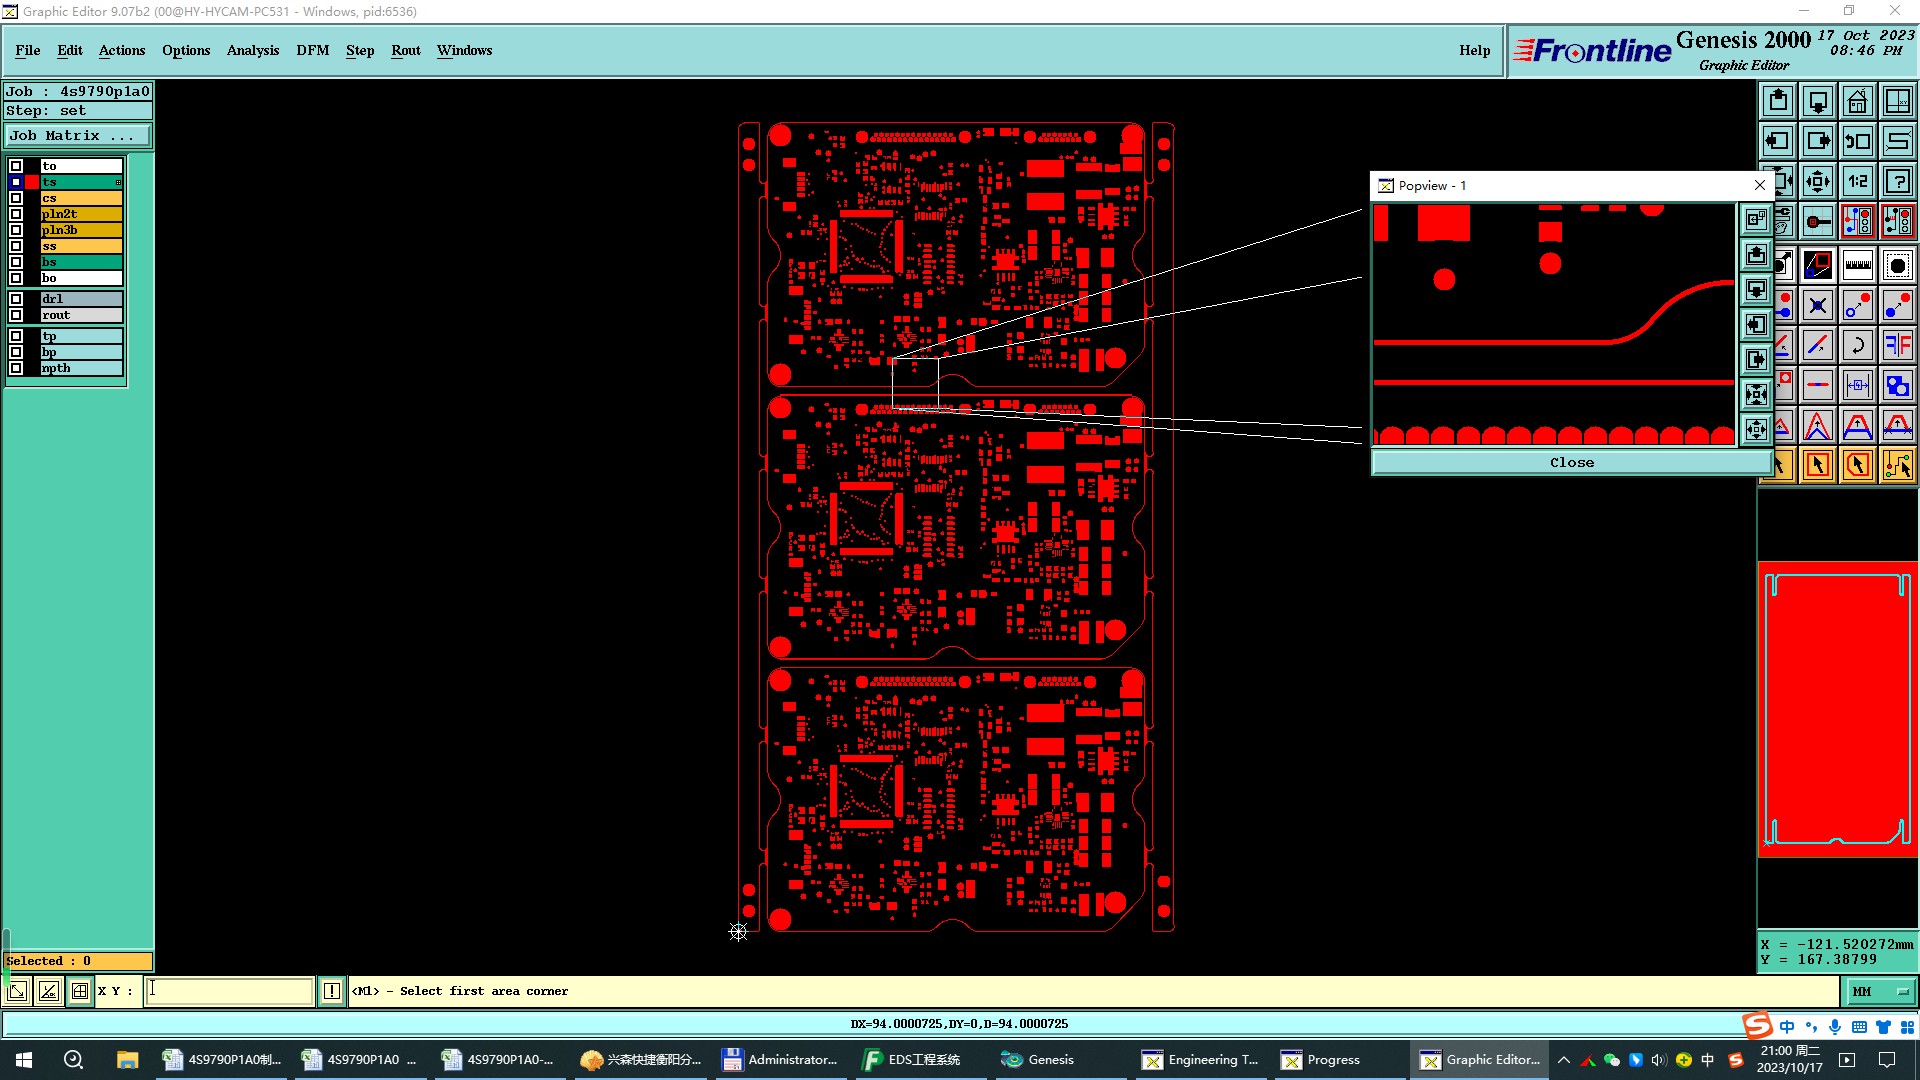Image resolution: width=1920 pixels, height=1080 pixels.
Task: Click the red ts layer color swatch
Action: click(32, 182)
